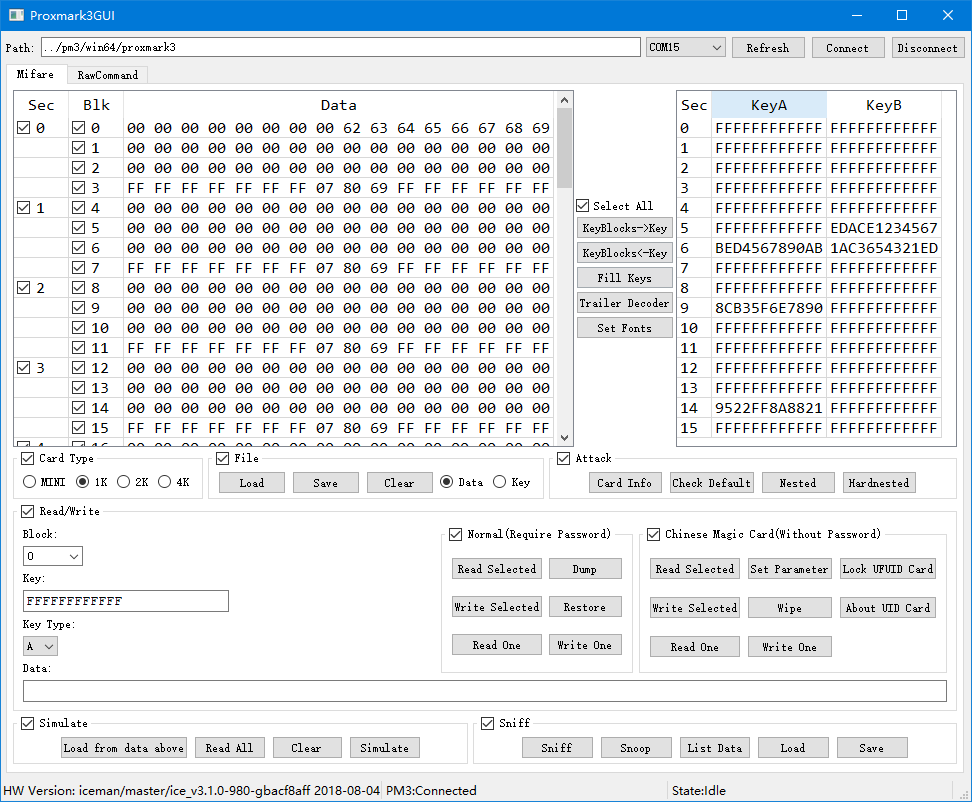Click the File Clear button
The width and height of the screenshot is (972, 802).
click(x=399, y=483)
